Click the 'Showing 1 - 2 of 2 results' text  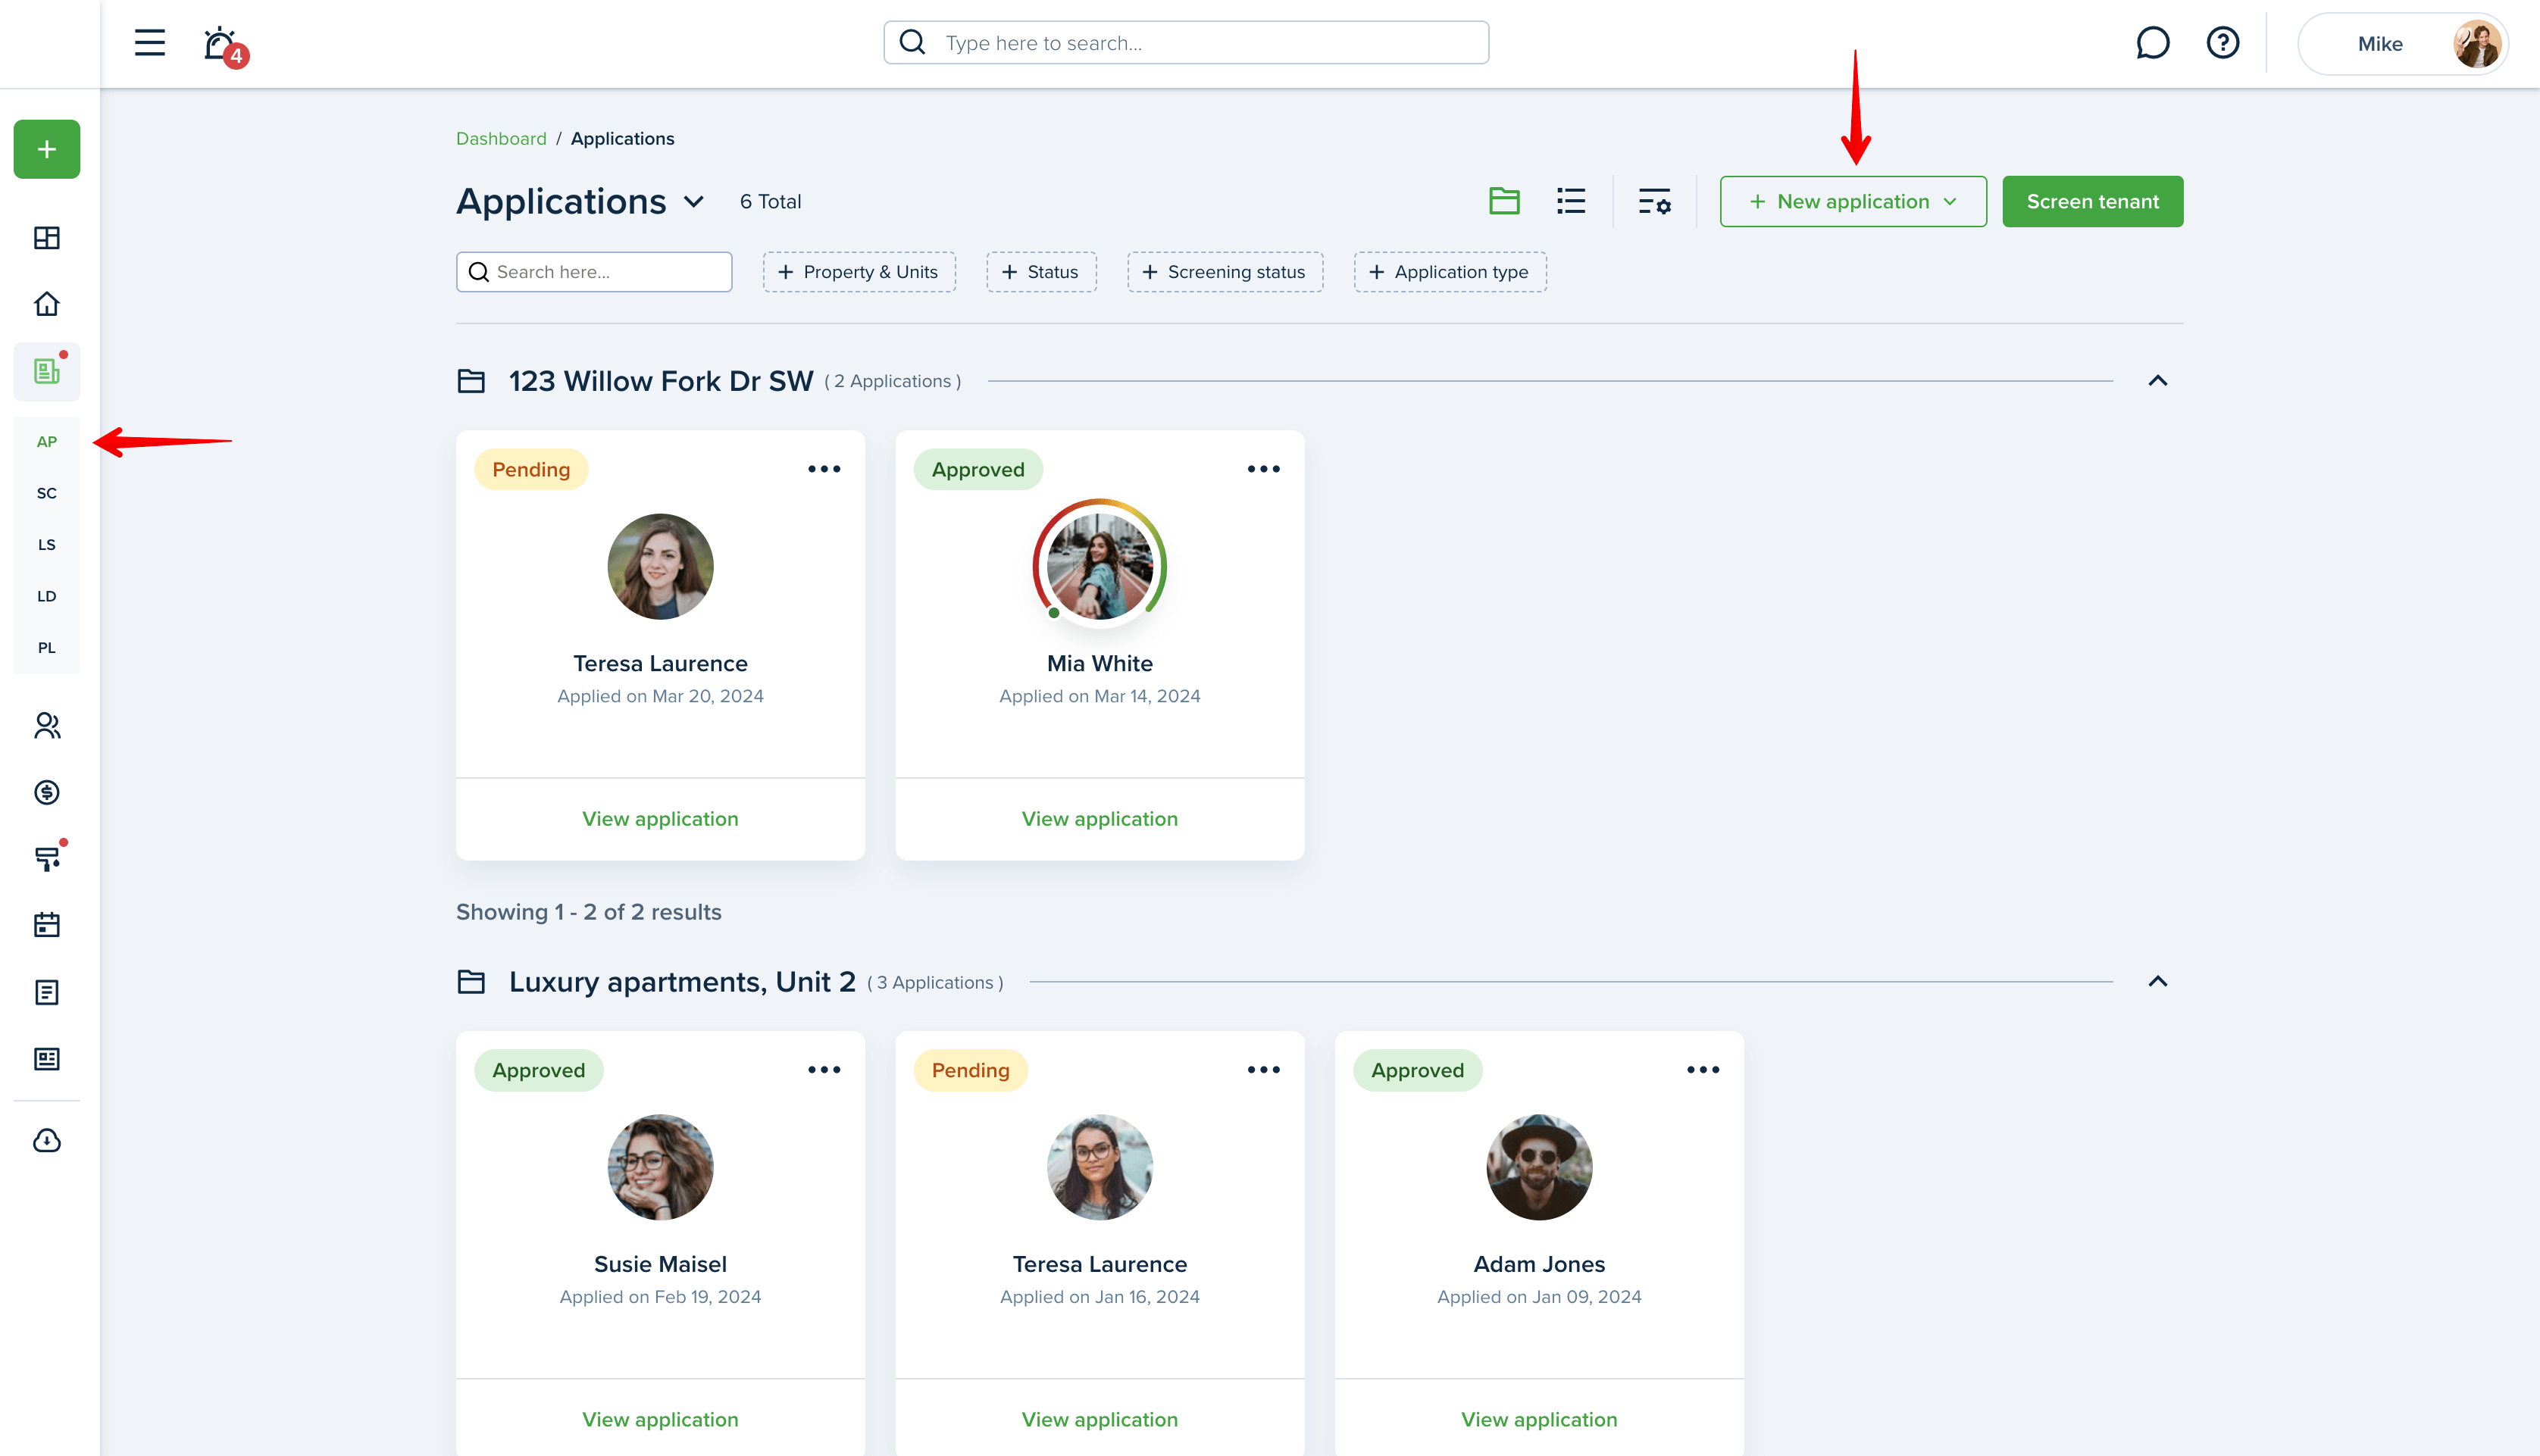pyautogui.click(x=589, y=912)
